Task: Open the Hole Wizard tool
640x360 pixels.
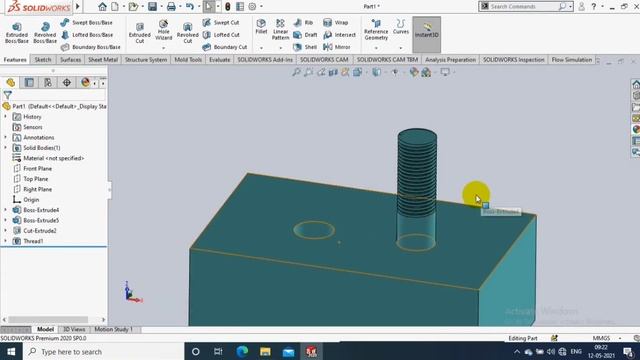Action: [163, 29]
